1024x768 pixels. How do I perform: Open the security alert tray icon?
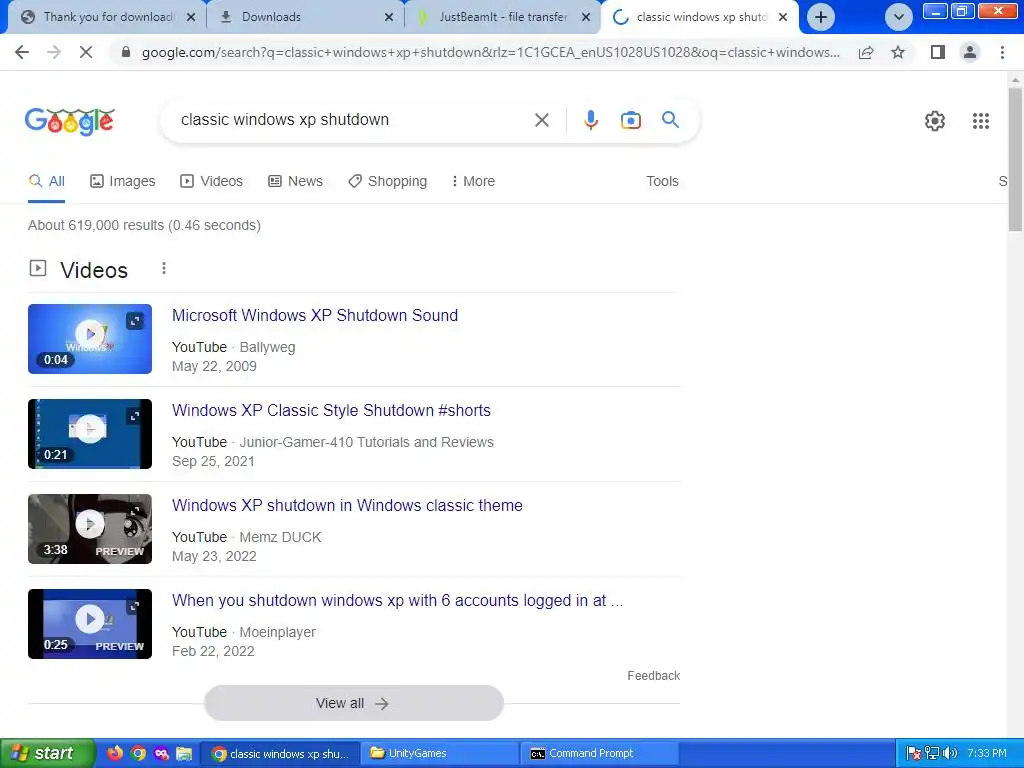[x=914, y=753]
